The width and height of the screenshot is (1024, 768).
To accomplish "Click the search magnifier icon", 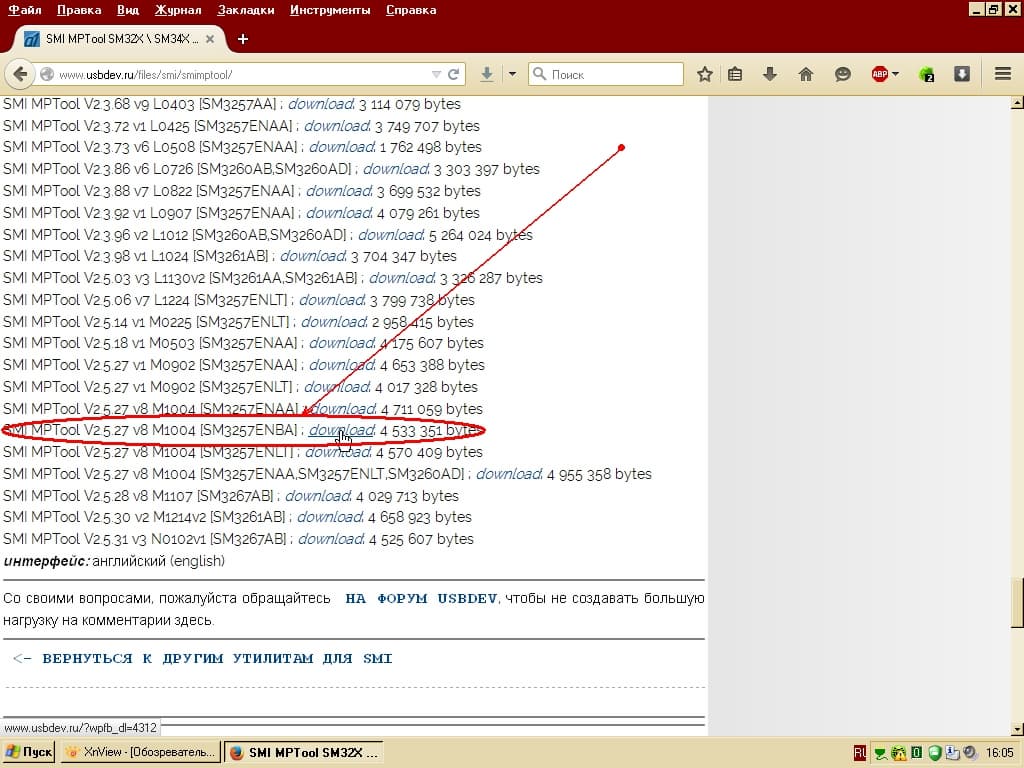I will point(539,74).
